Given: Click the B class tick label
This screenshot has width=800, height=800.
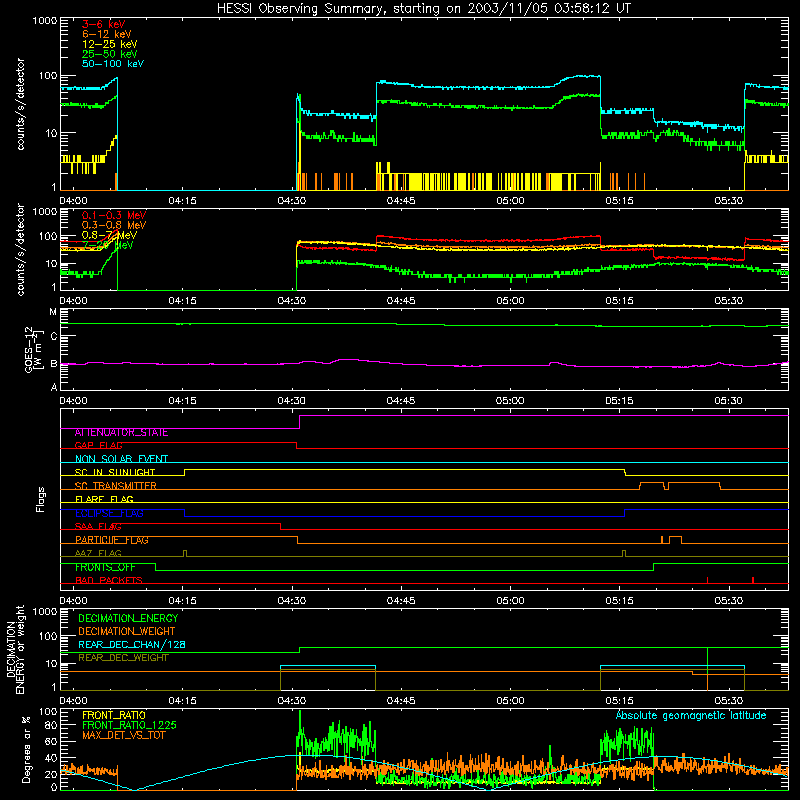Looking at the screenshot, I should 54,364.
